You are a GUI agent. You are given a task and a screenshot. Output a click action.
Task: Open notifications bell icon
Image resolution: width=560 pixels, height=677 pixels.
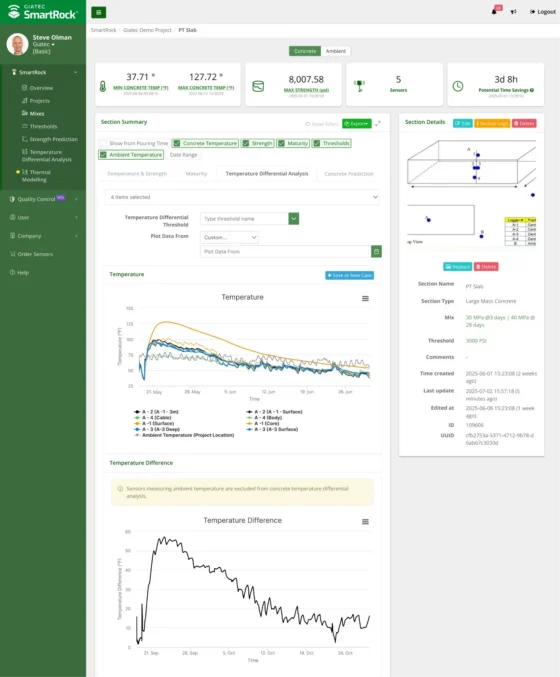[494, 12]
